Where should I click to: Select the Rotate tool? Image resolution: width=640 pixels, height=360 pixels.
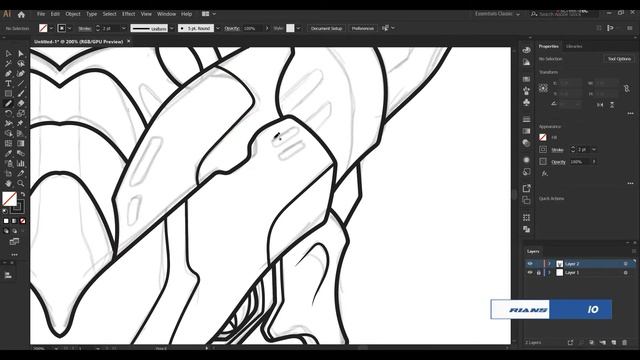[x=8, y=113]
